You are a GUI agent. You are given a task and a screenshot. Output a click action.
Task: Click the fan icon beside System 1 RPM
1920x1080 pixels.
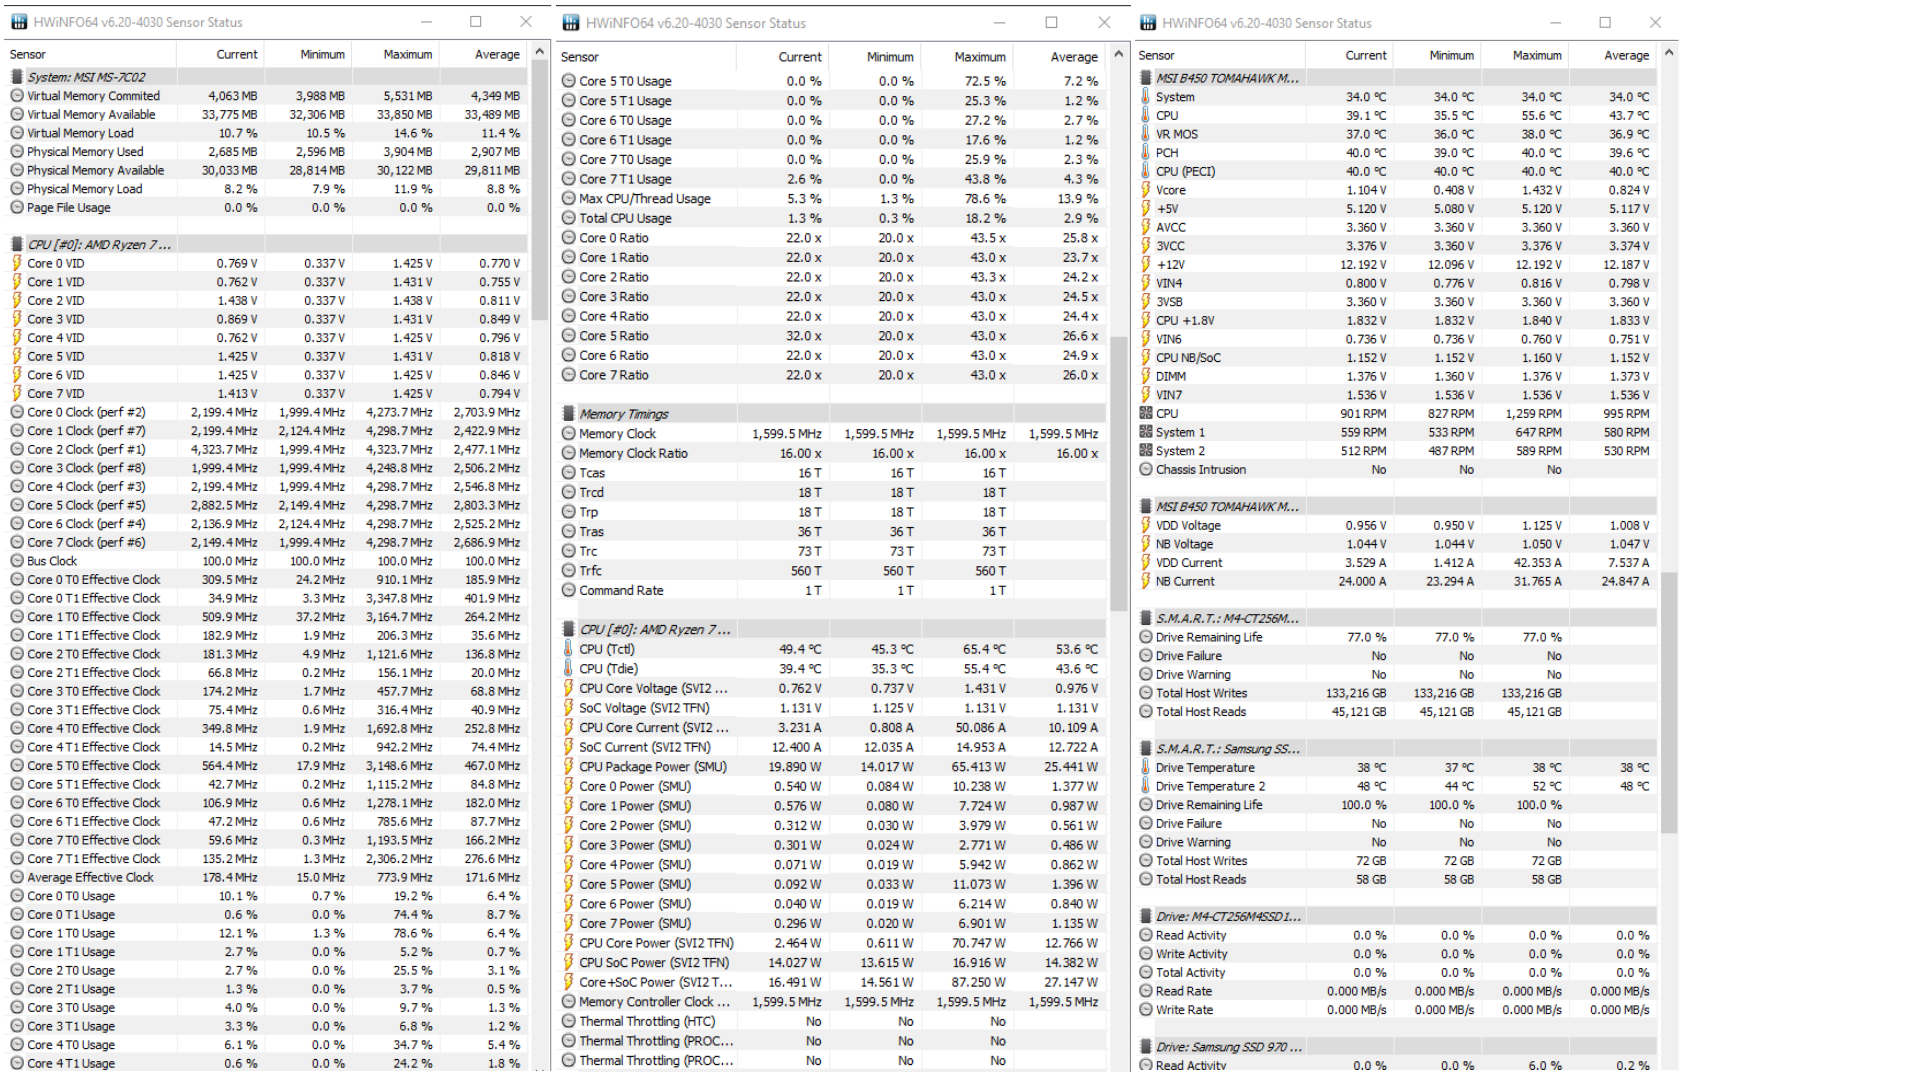point(1146,432)
